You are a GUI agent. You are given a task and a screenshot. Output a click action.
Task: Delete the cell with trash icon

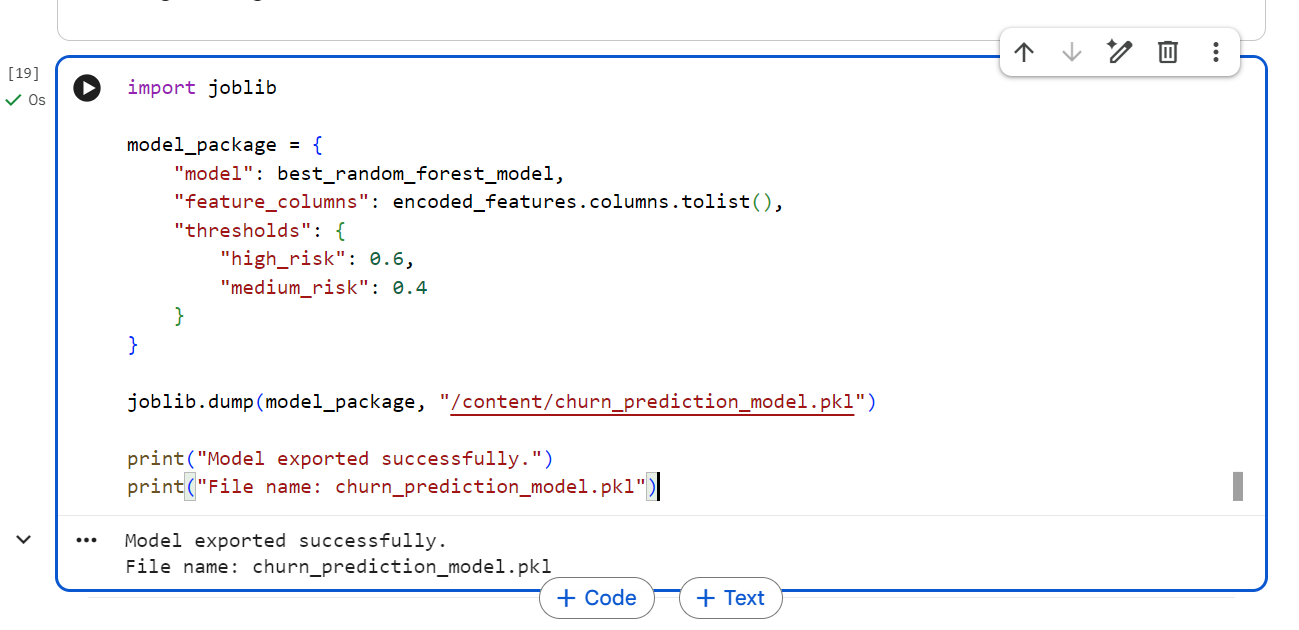coord(1168,52)
